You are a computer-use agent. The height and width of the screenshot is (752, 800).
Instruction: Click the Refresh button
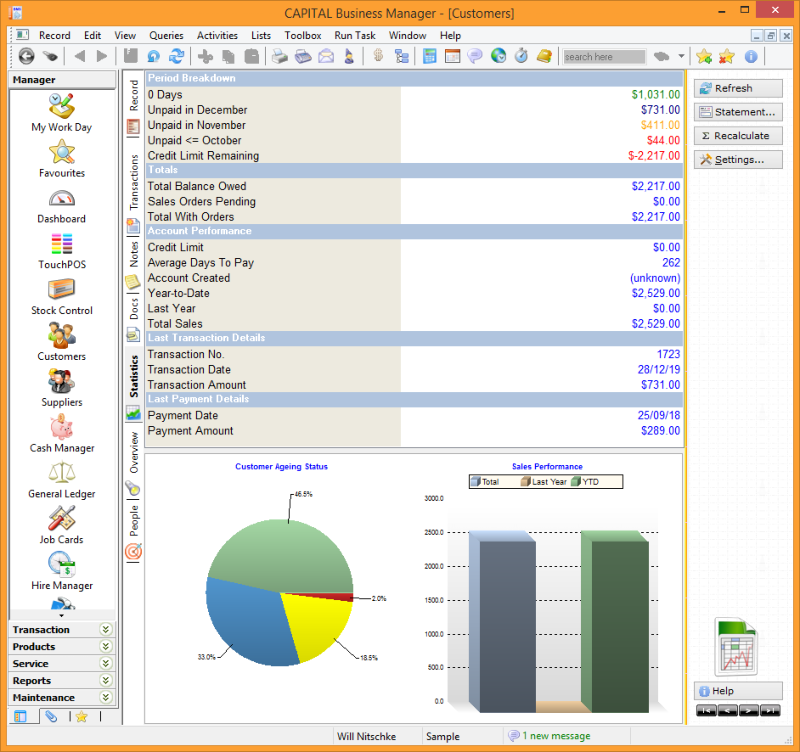[x=738, y=88]
